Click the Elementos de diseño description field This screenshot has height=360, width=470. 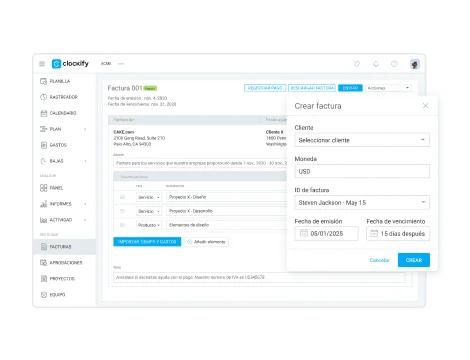click(x=227, y=225)
